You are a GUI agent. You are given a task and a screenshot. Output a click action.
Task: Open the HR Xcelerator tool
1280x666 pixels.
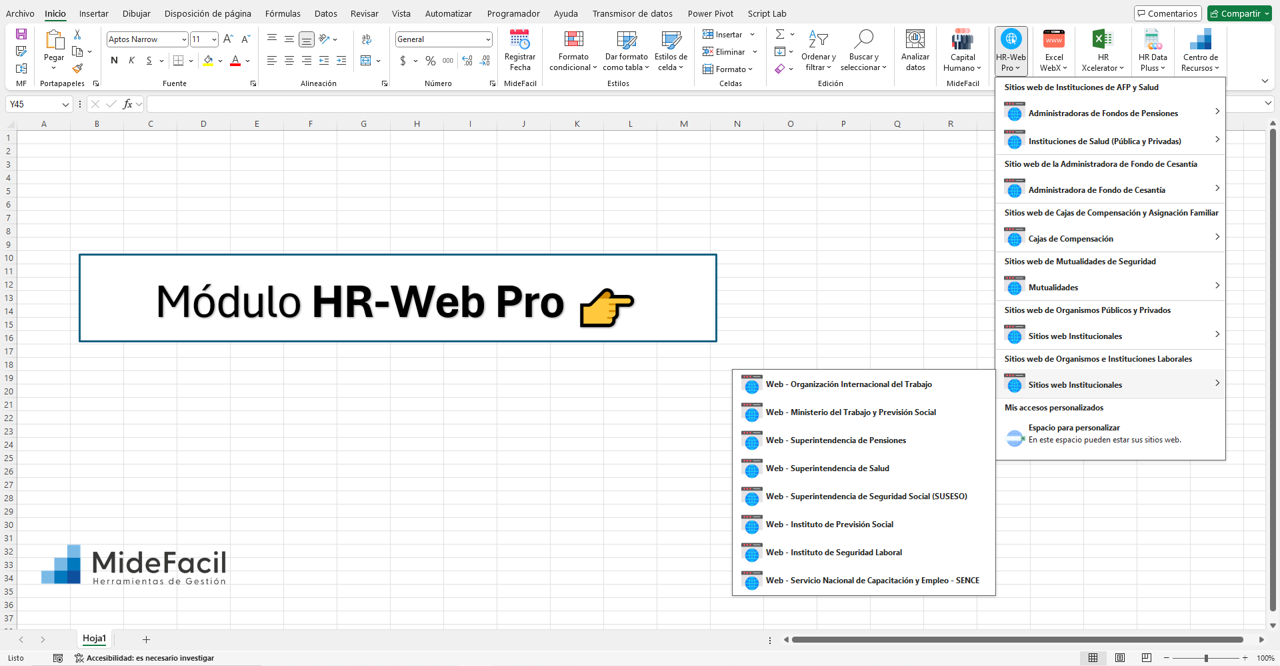1102,50
